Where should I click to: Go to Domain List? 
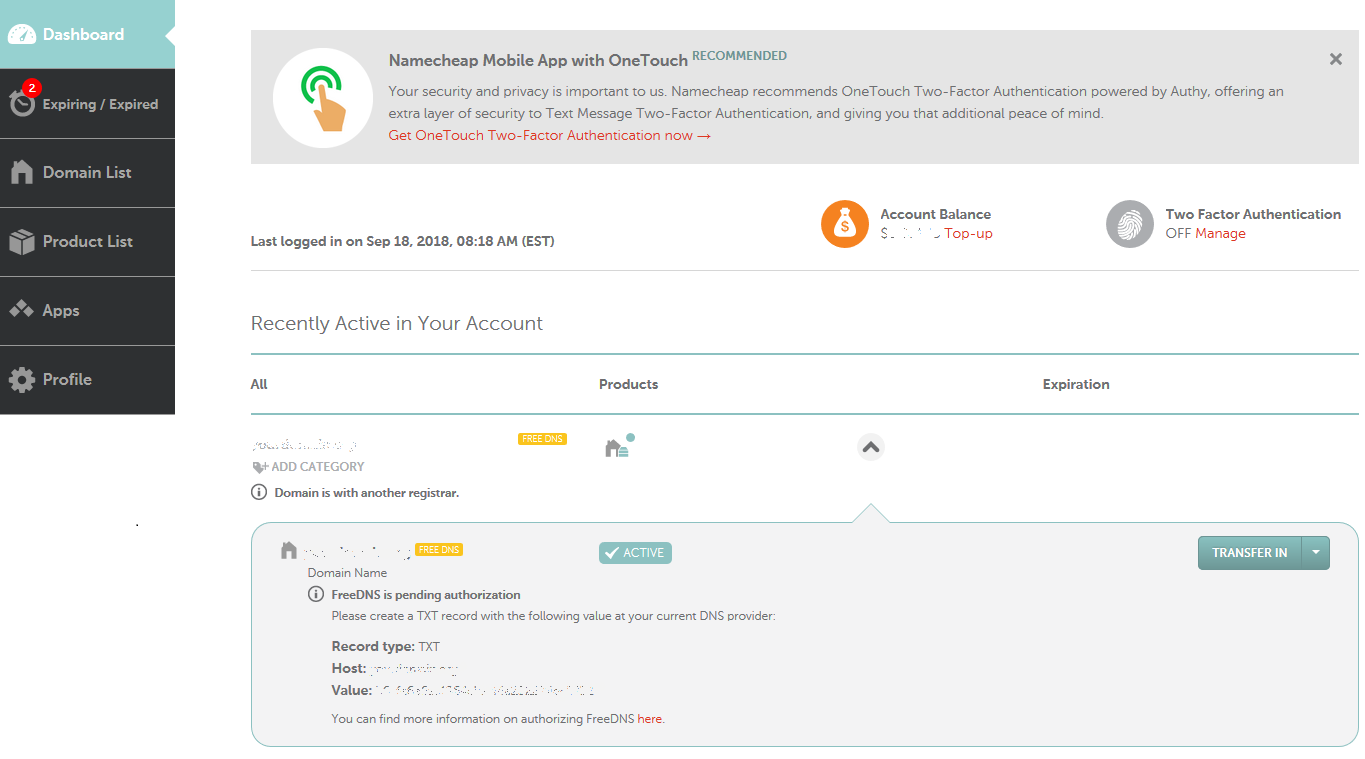click(x=87, y=173)
